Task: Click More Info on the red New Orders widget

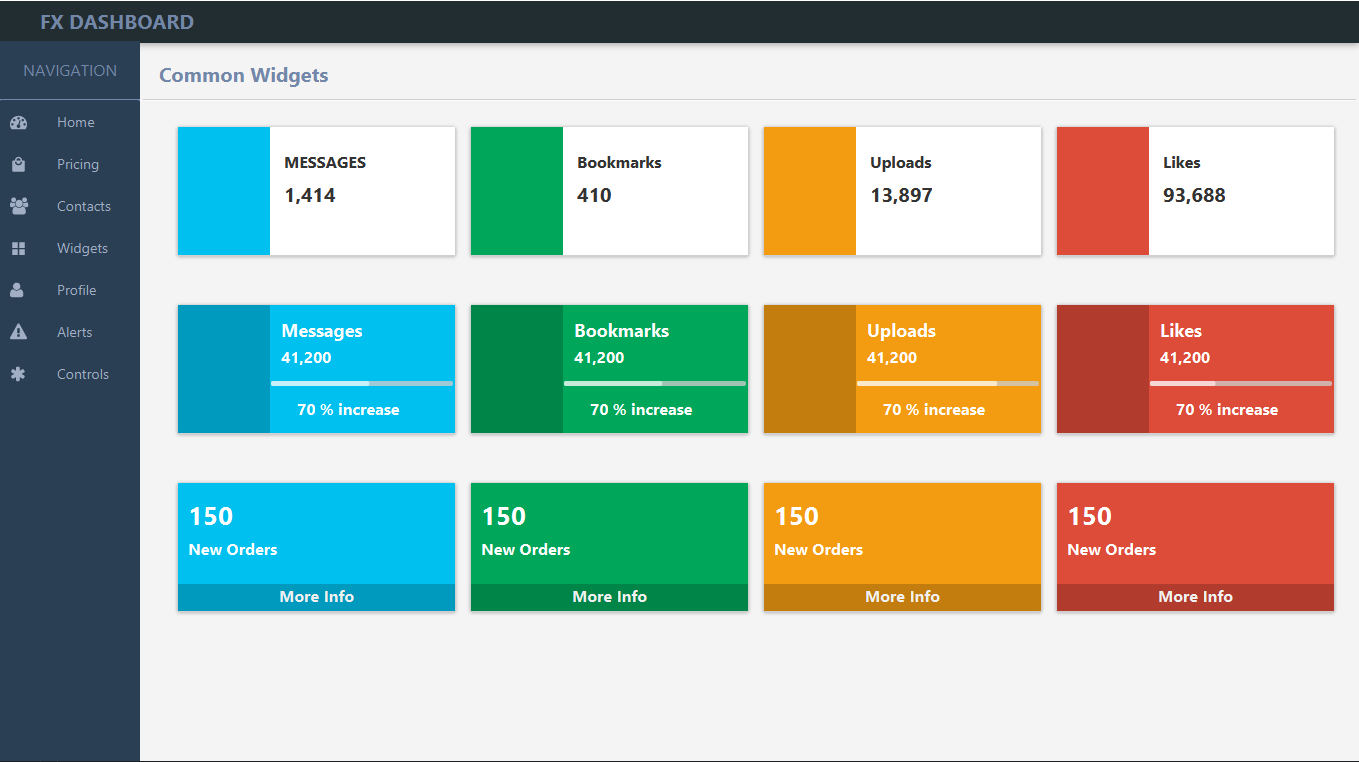Action: [x=1195, y=597]
